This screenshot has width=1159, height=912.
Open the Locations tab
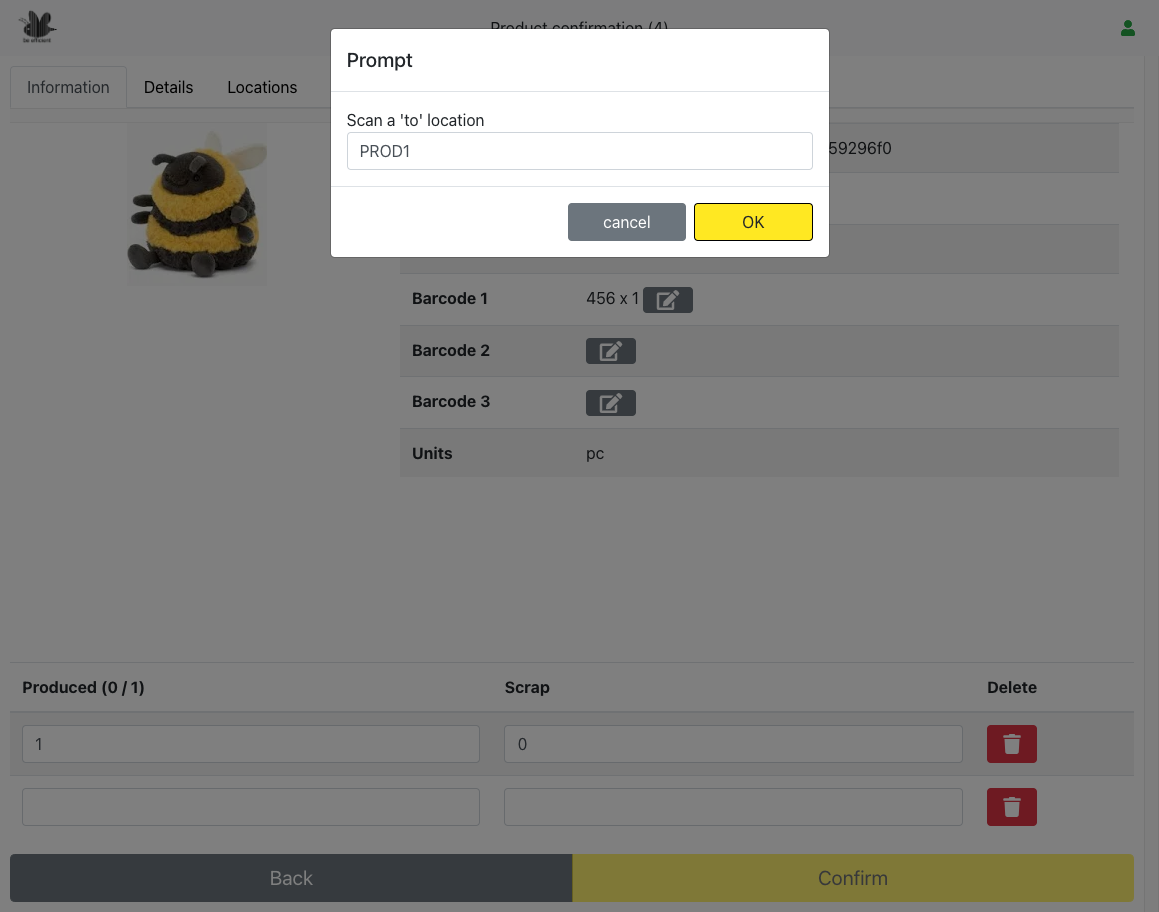(262, 87)
